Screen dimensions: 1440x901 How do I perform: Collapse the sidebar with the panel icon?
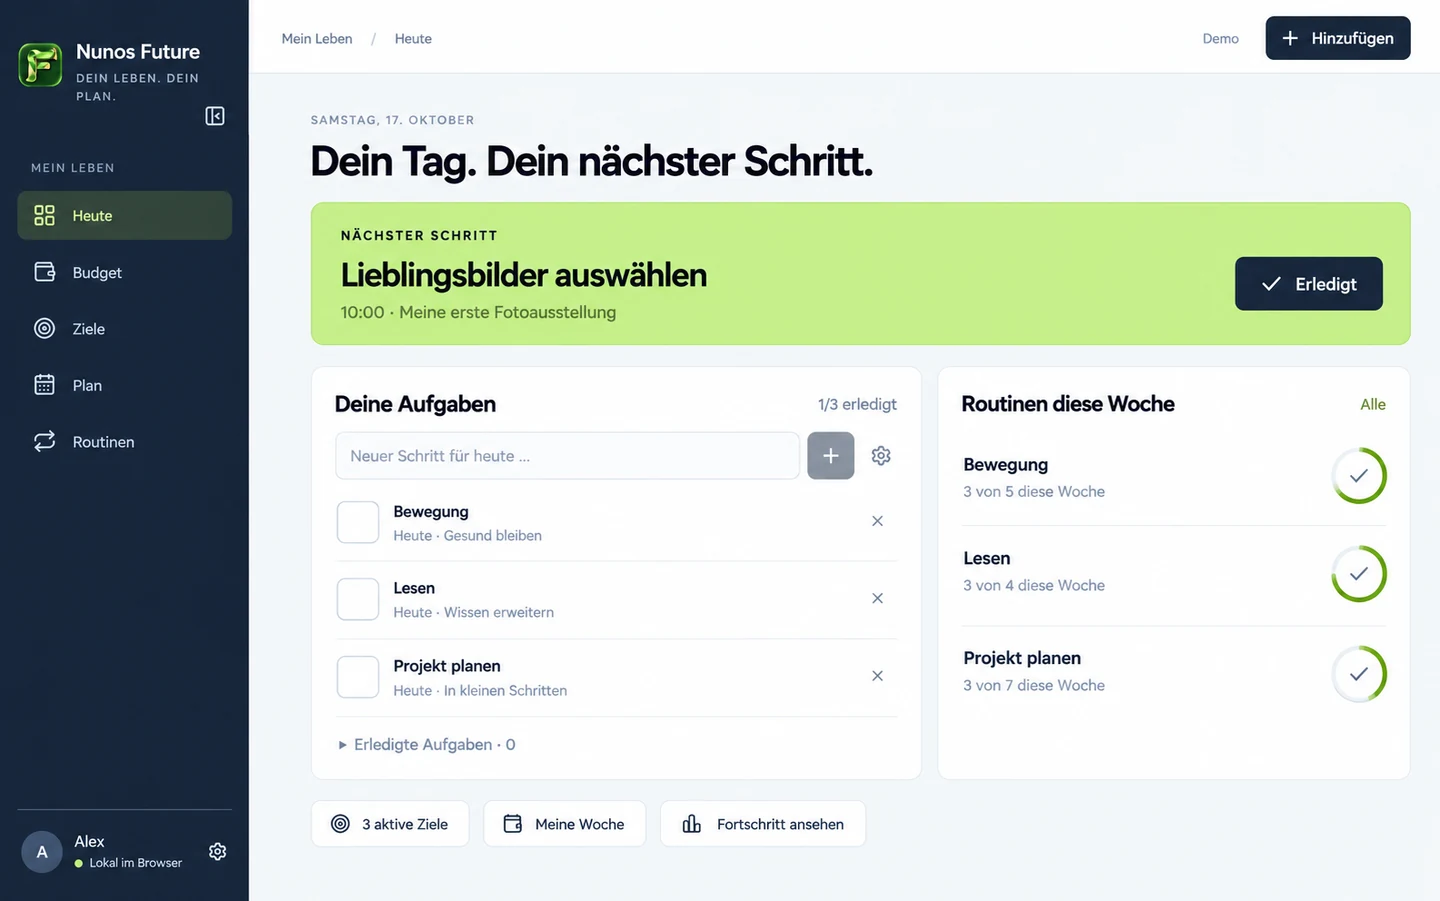pyautogui.click(x=215, y=116)
